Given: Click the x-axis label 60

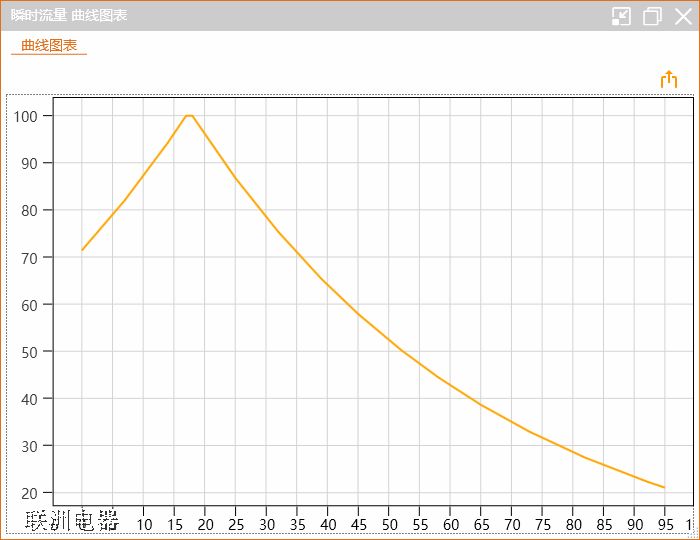Looking at the screenshot, I should point(451,525).
